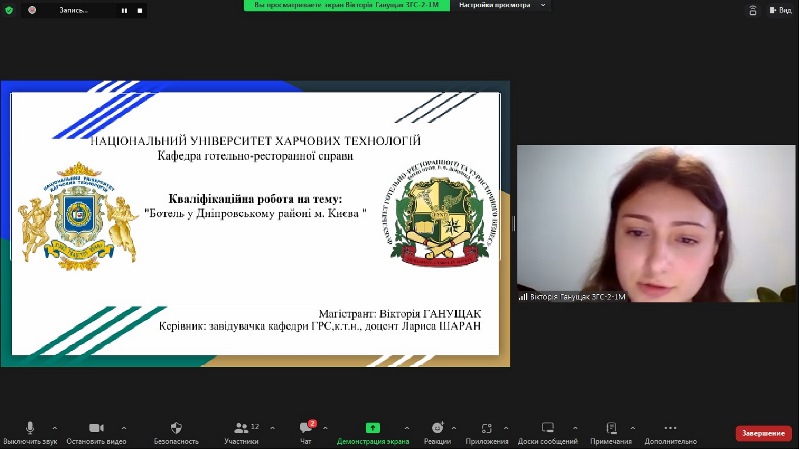Screen dimensions: 800x450
Task: Expand notes options arrow
Action: [x=633, y=428]
